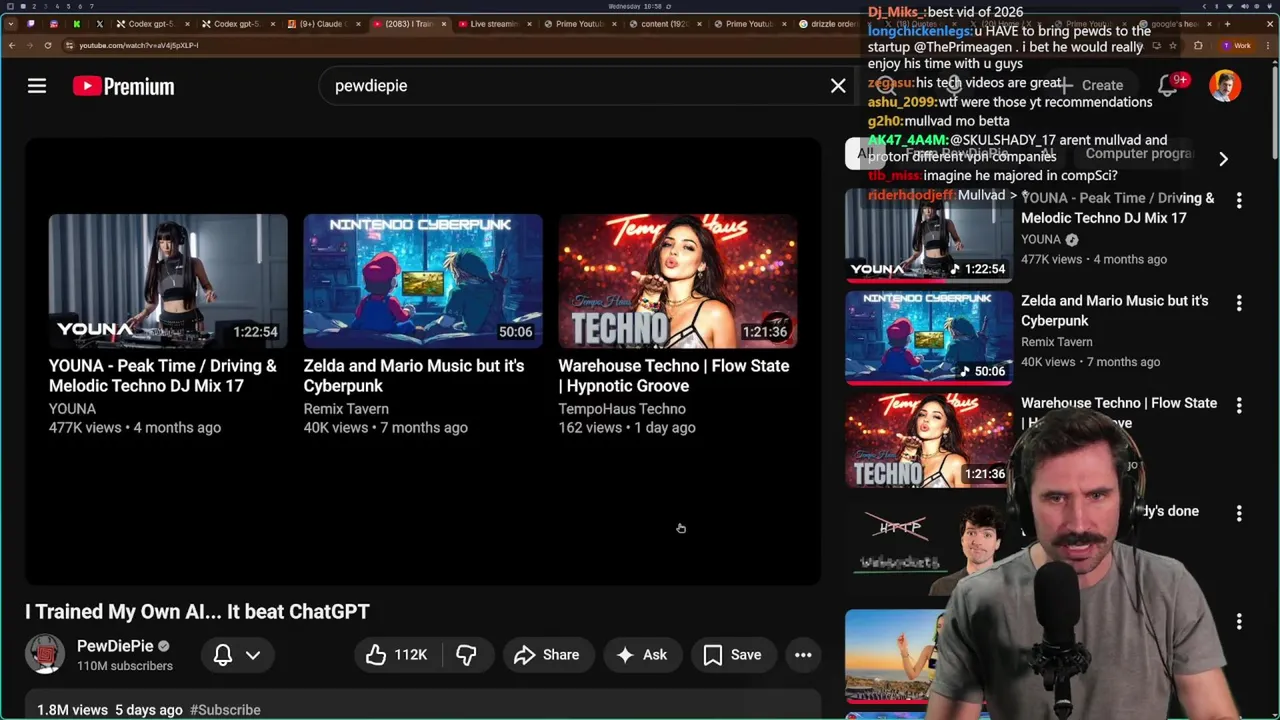Open options menu for sidebar Warehouse Techno video
The image size is (1280, 720).
(1239, 405)
